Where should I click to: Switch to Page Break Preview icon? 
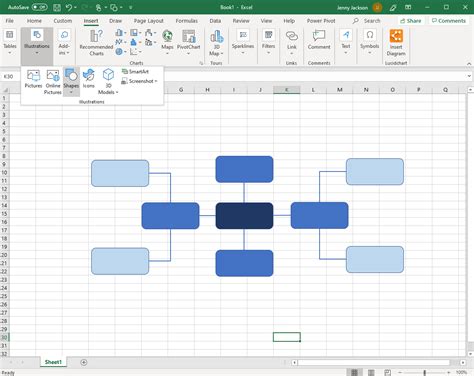[x=387, y=372]
